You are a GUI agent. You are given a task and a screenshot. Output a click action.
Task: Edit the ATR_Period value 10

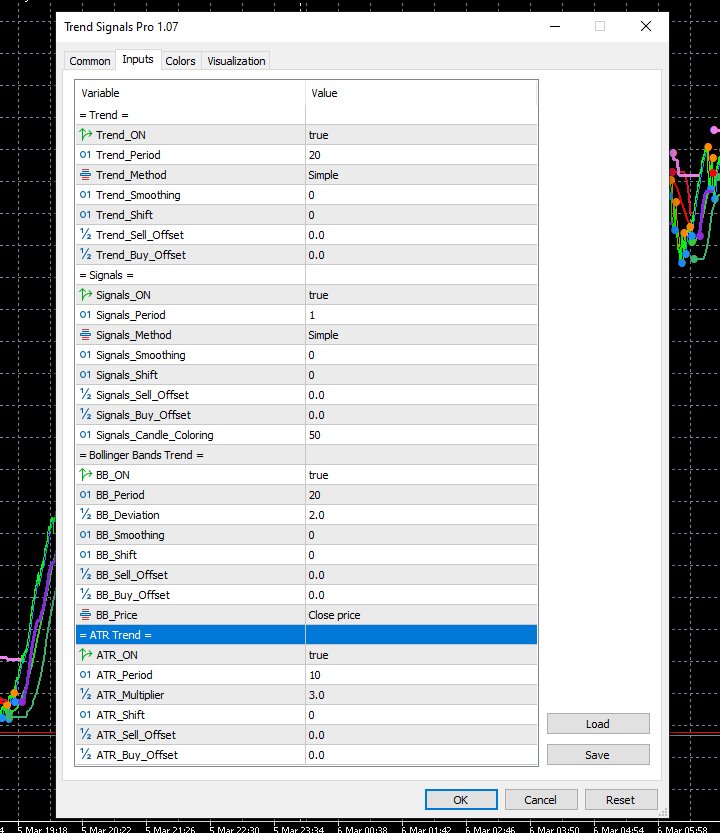421,675
